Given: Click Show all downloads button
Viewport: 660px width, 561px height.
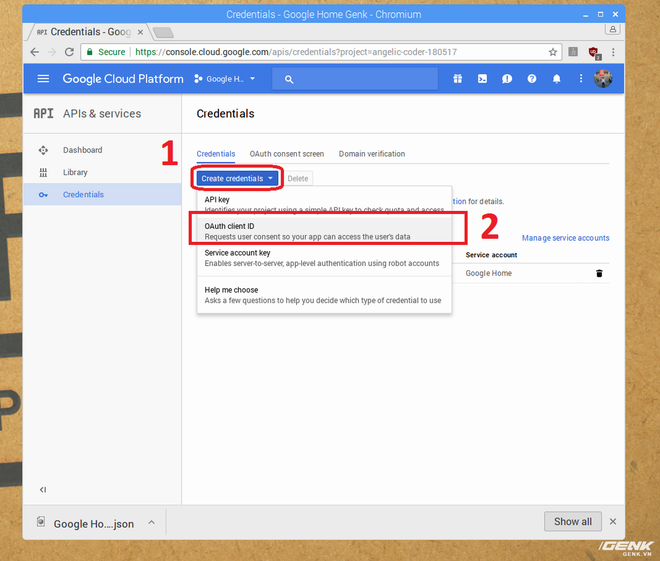Looking at the screenshot, I should click(572, 521).
